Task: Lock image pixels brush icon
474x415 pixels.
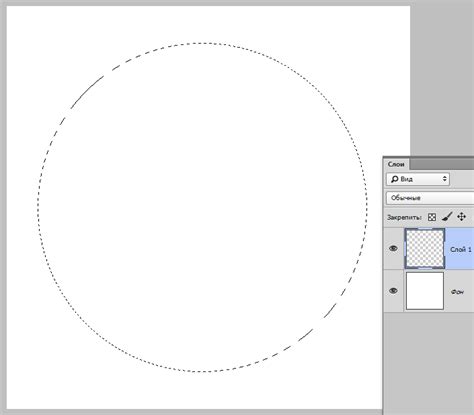Action: [x=447, y=217]
